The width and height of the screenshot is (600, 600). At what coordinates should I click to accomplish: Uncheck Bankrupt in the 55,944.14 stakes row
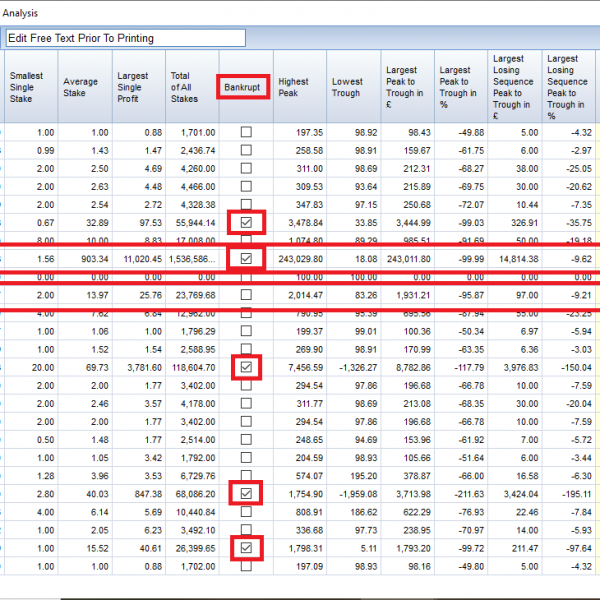pyautogui.click(x=246, y=222)
